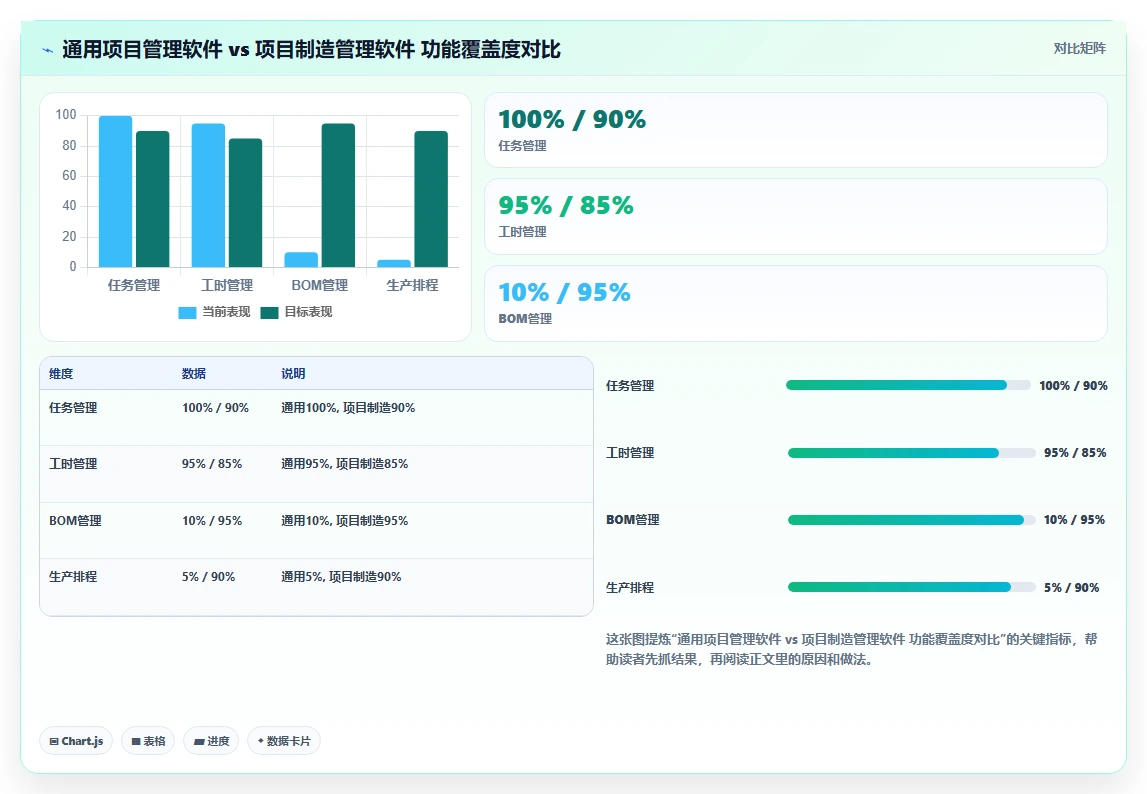The width and height of the screenshot is (1147, 794).
Task: Click the 工时管理 progress bar
Action: click(911, 453)
